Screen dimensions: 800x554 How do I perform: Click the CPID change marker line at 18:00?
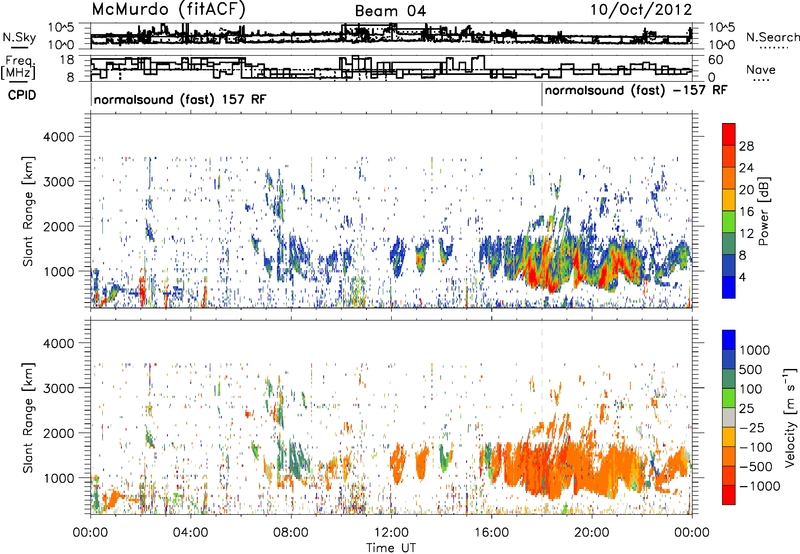tap(542, 95)
